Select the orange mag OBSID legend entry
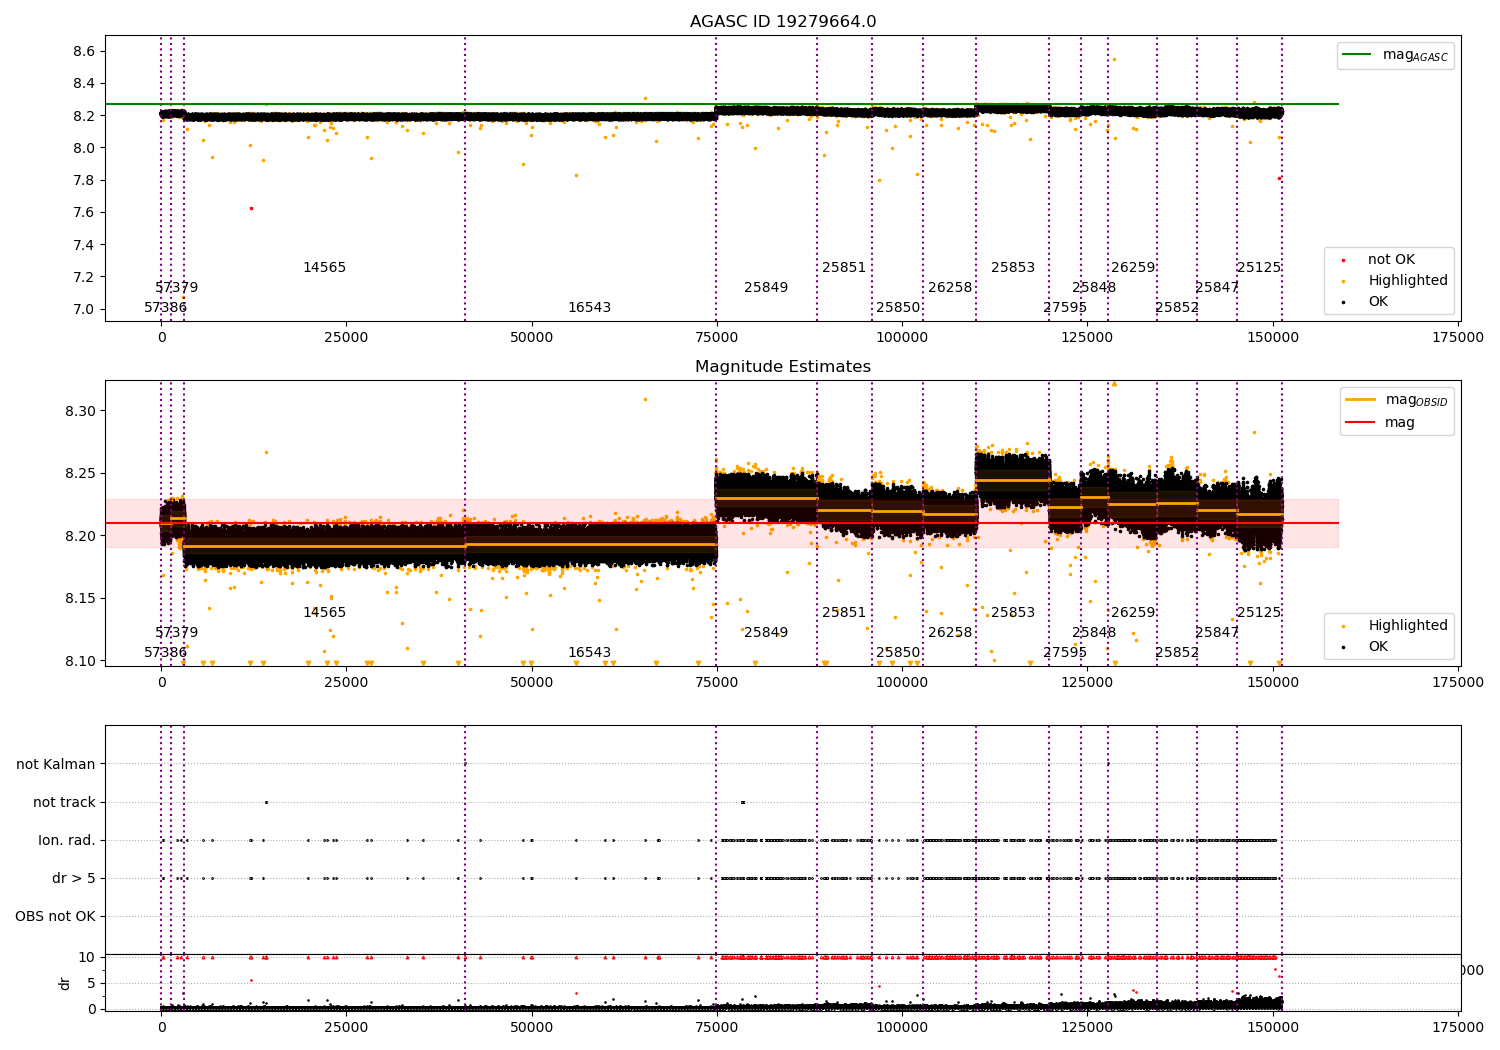 [1396, 400]
